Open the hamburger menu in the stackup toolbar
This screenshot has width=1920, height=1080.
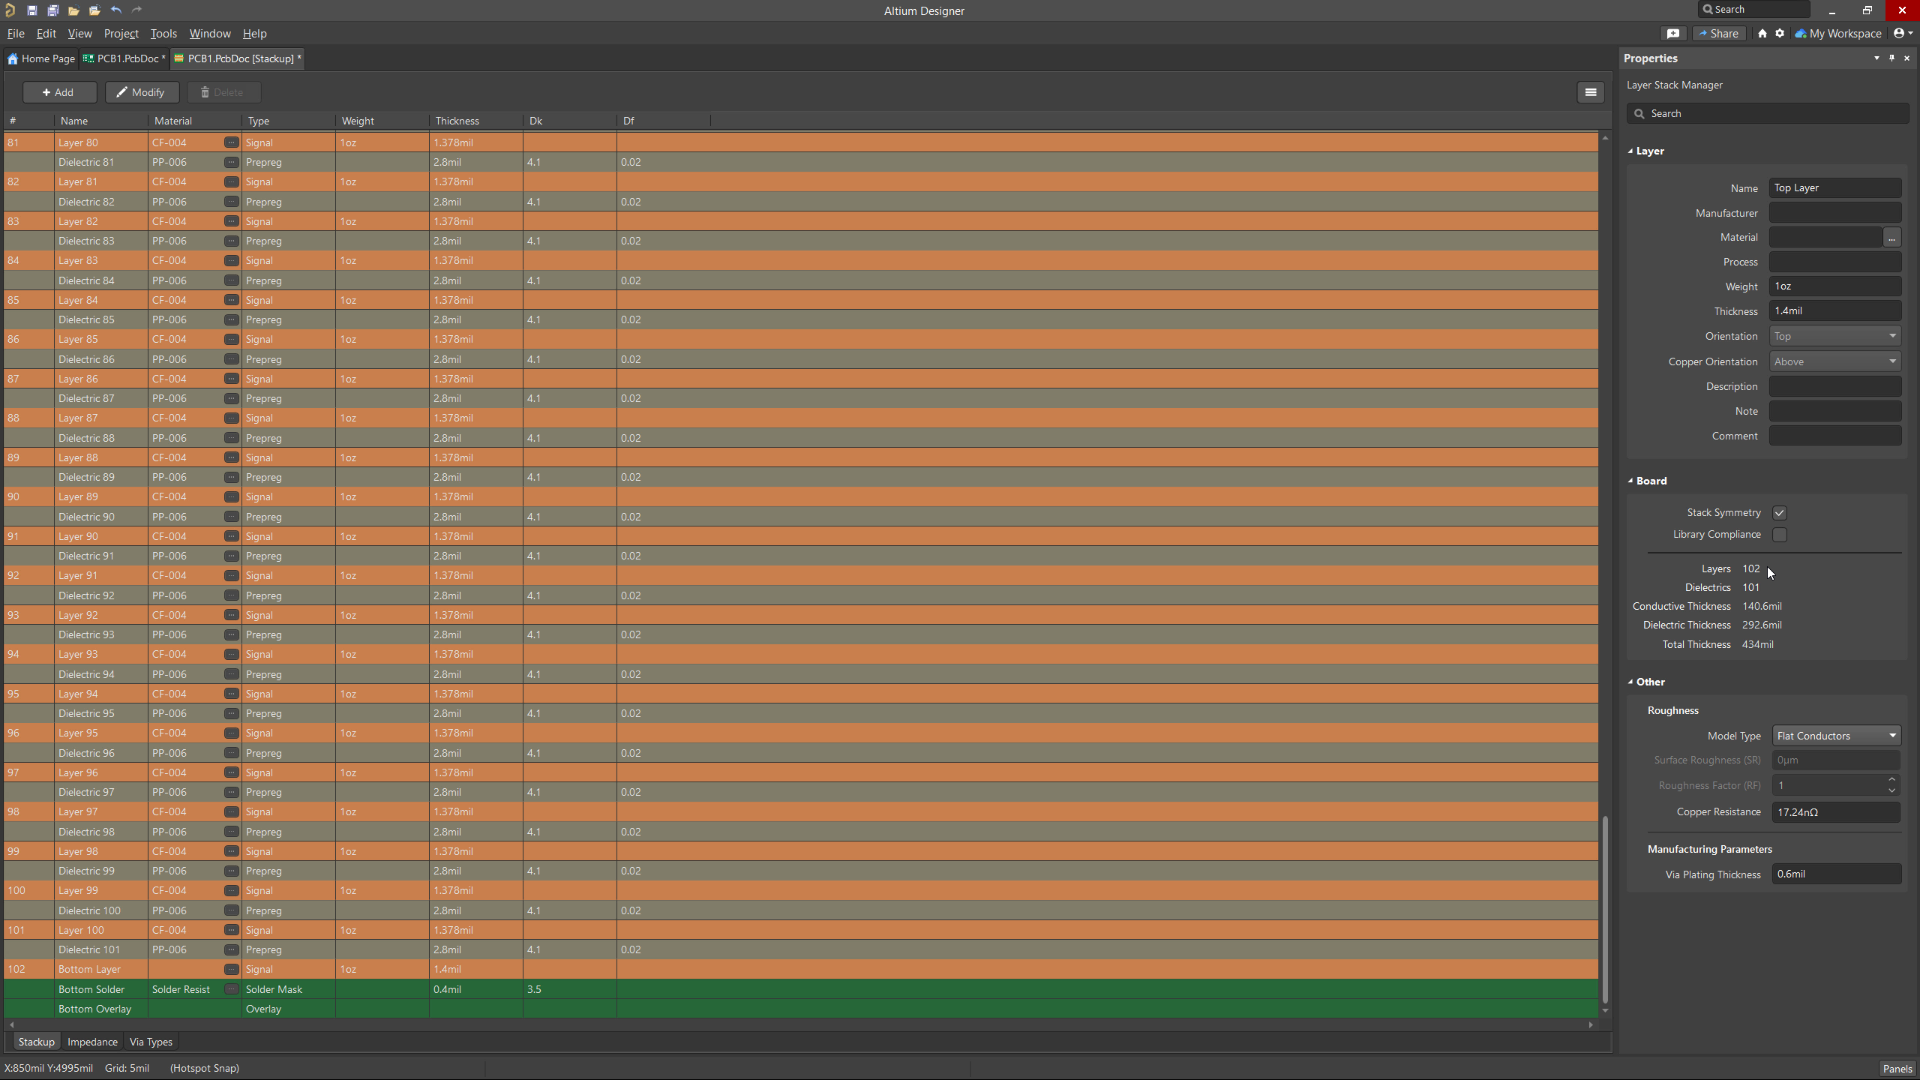point(1590,92)
